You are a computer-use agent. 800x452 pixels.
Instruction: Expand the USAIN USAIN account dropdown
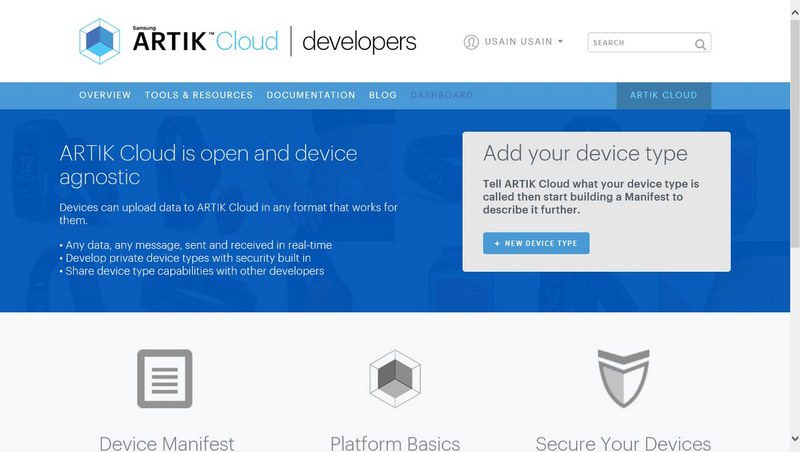[x=523, y=42]
